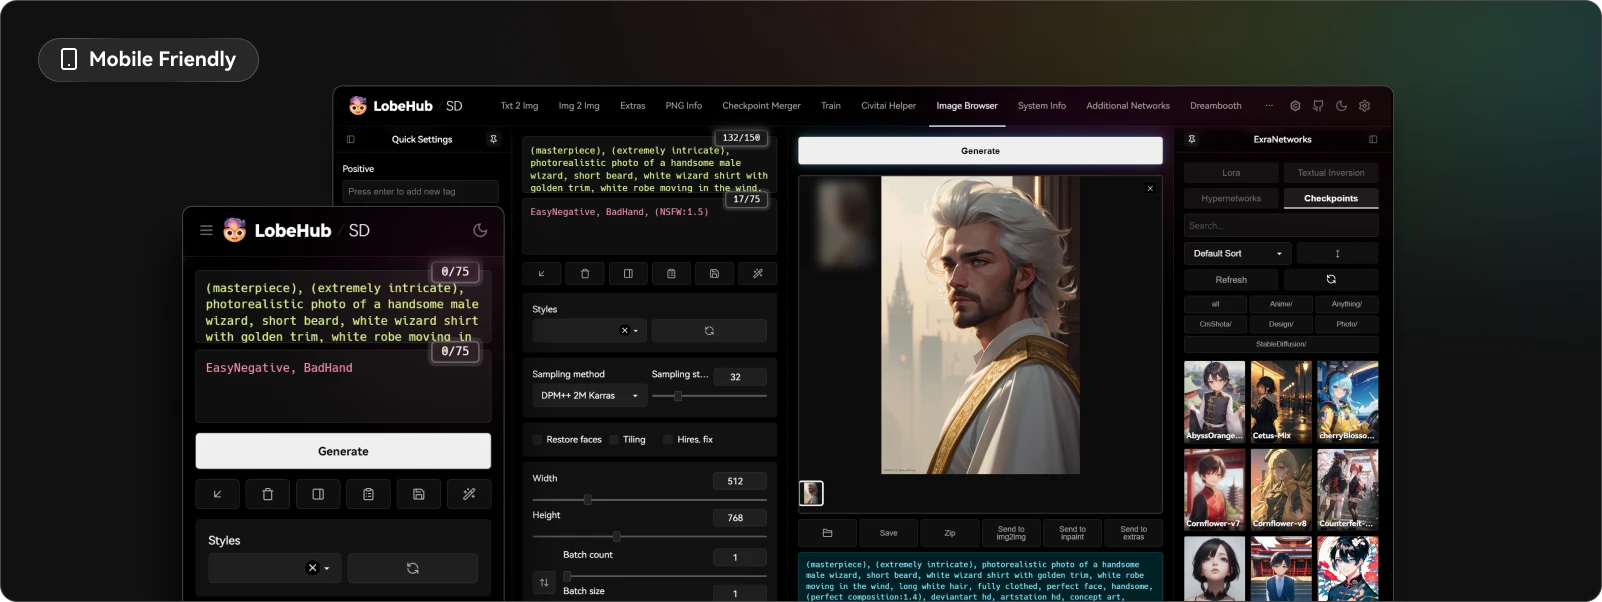Open the Sampling method dropdown
Screen dimensions: 1602x602
point(589,396)
